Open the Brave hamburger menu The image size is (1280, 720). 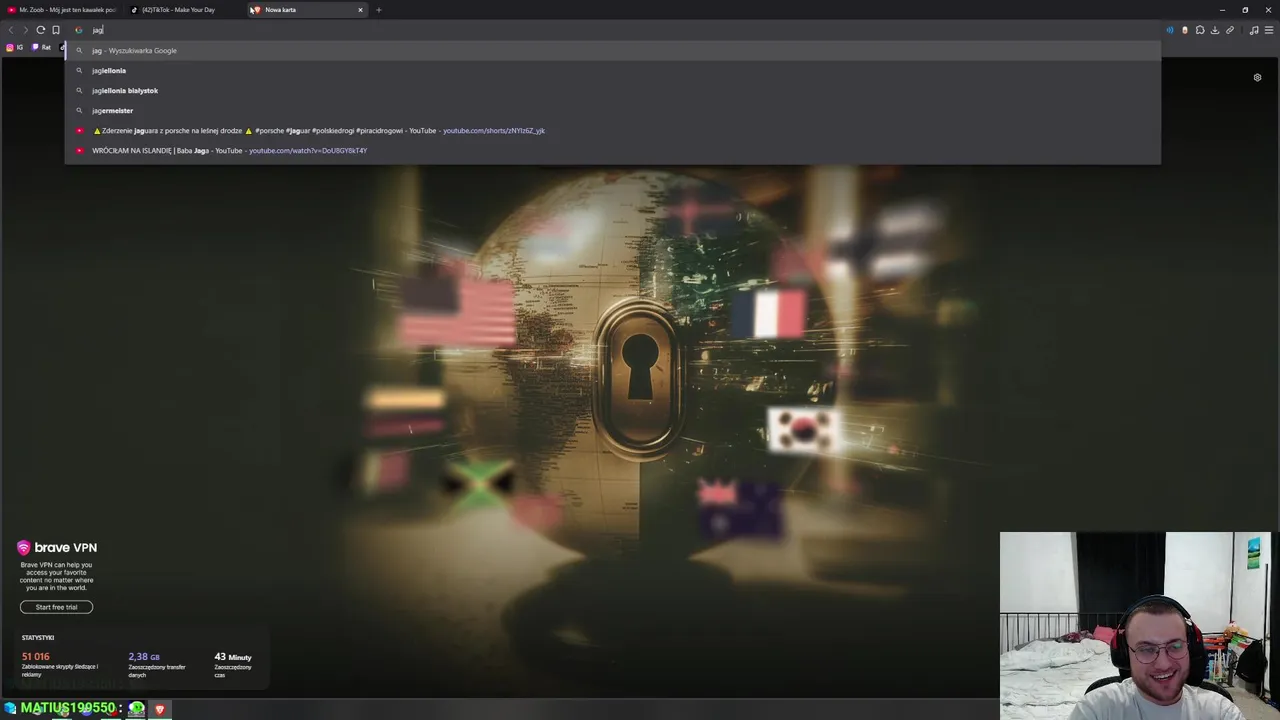point(1269,30)
